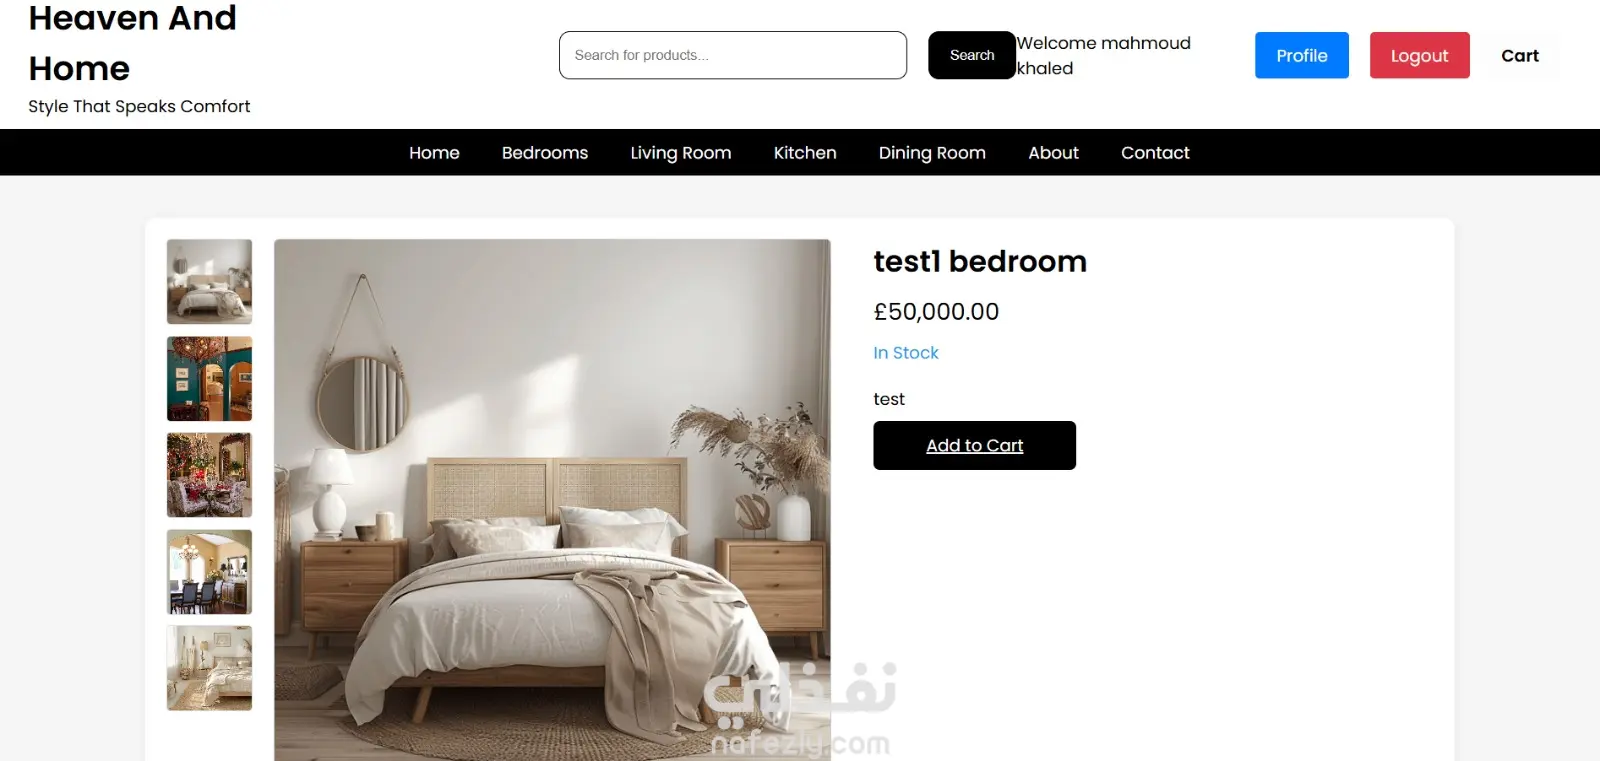Navigate to the Kitchen category
The image size is (1600, 761).
tap(805, 153)
